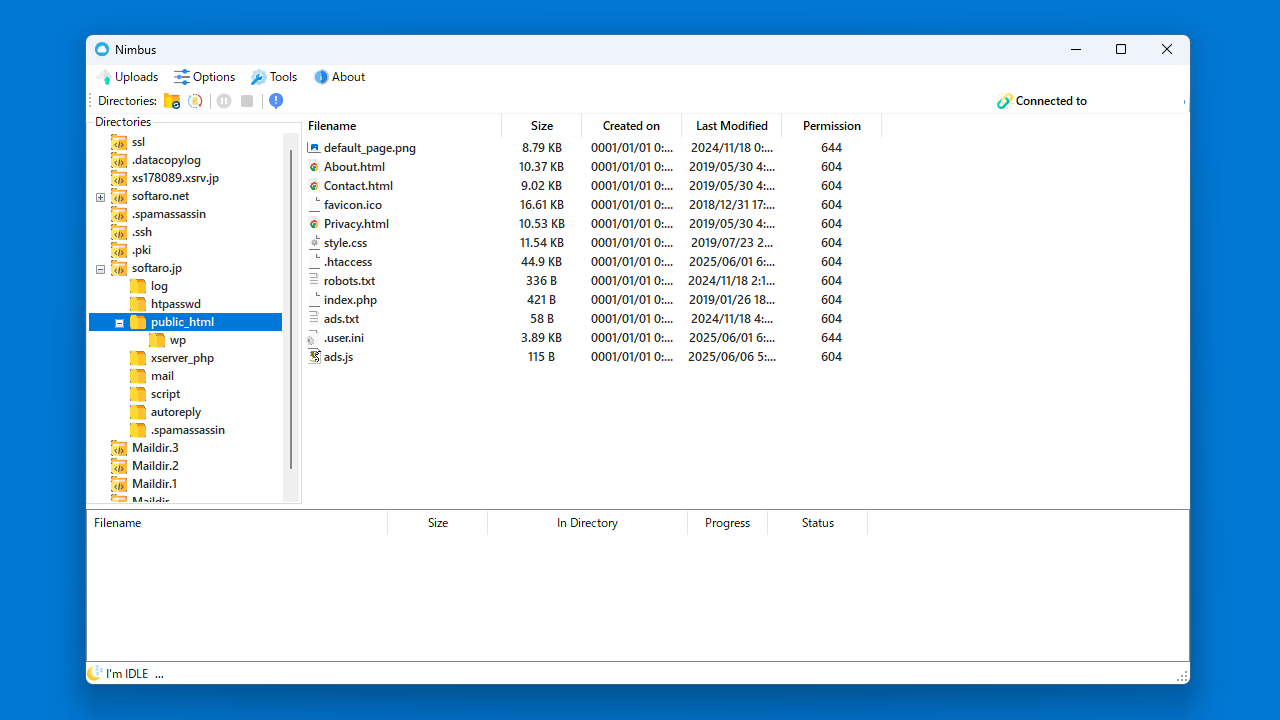Click the Chrome icon beside Privacy.html
Screen dimensions: 1280x720
(314, 224)
